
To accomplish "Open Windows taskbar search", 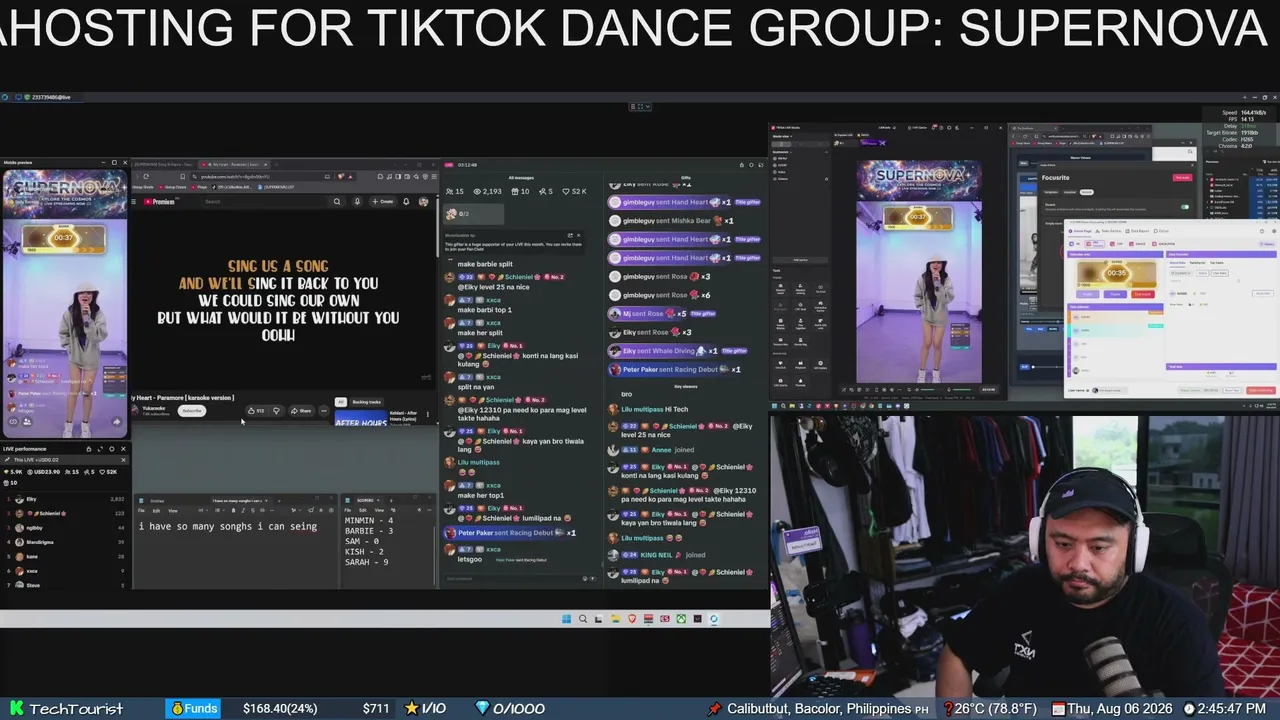I will pos(583,619).
